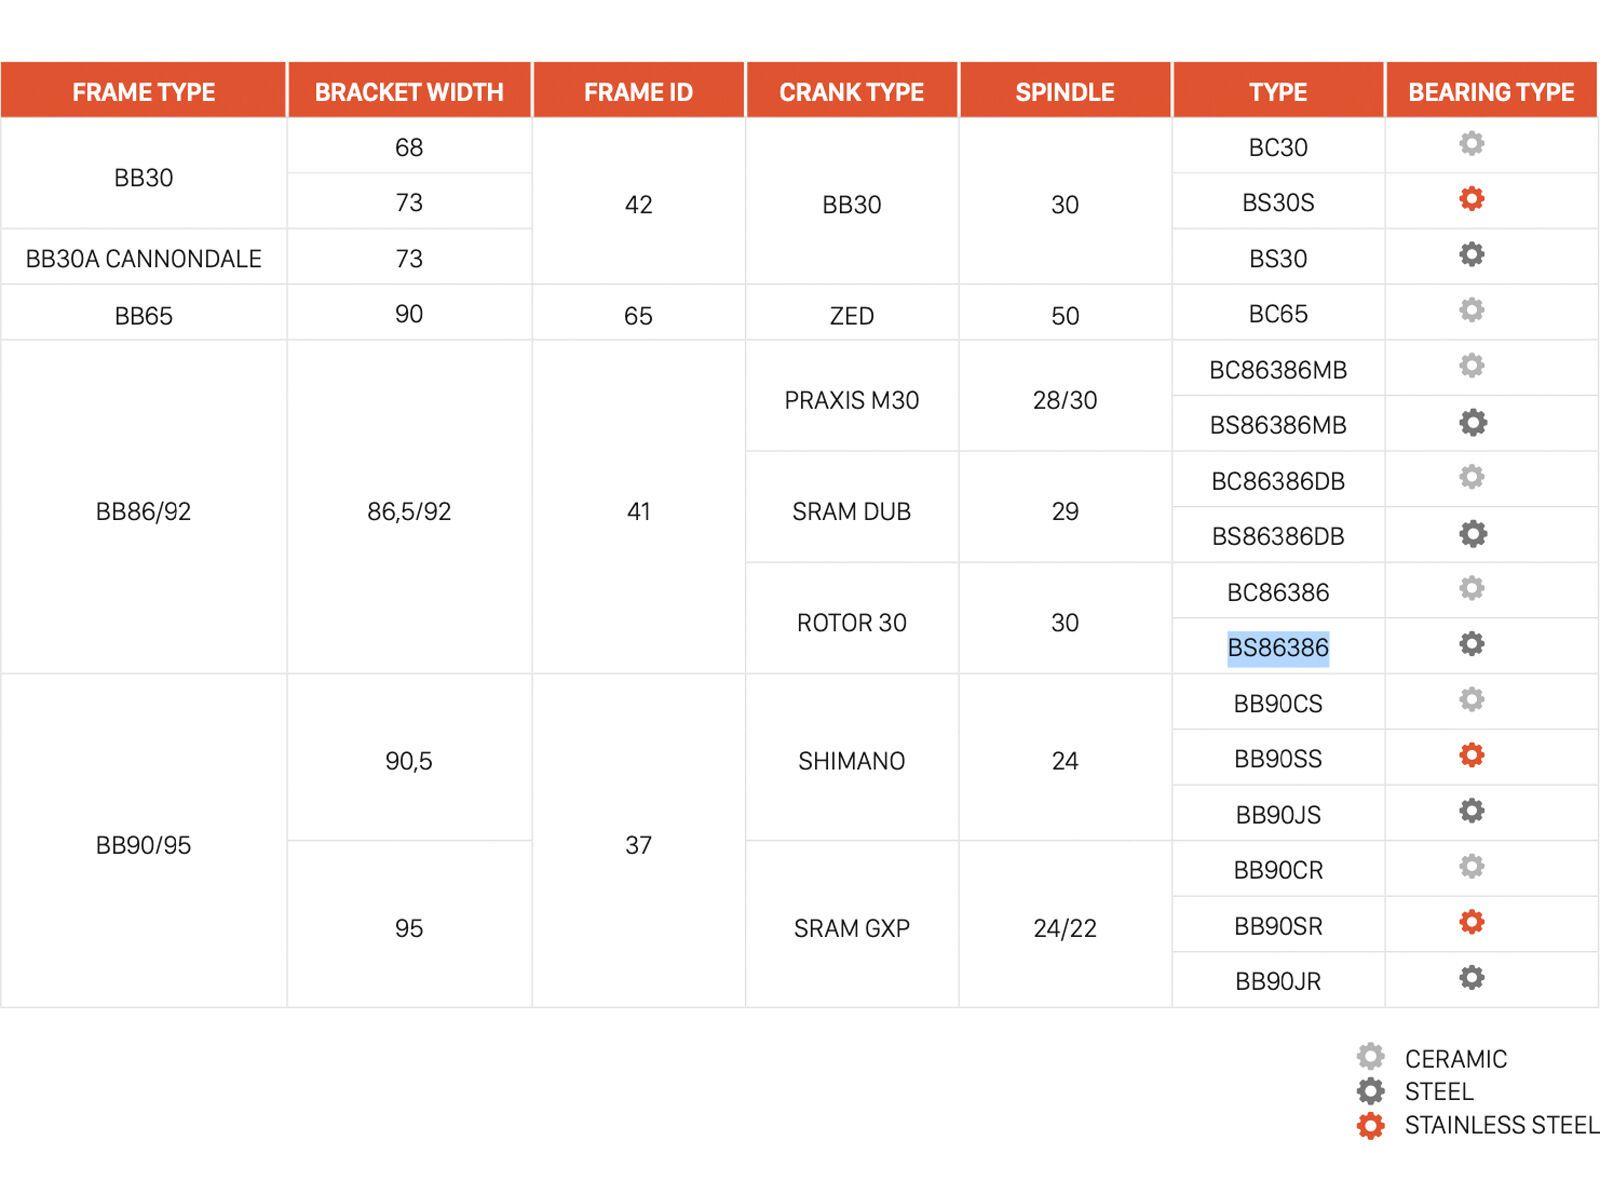The image size is (1600, 1200).
Task: Click the ceramic gear icon for BB90CS
Action: (x=1471, y=699)
